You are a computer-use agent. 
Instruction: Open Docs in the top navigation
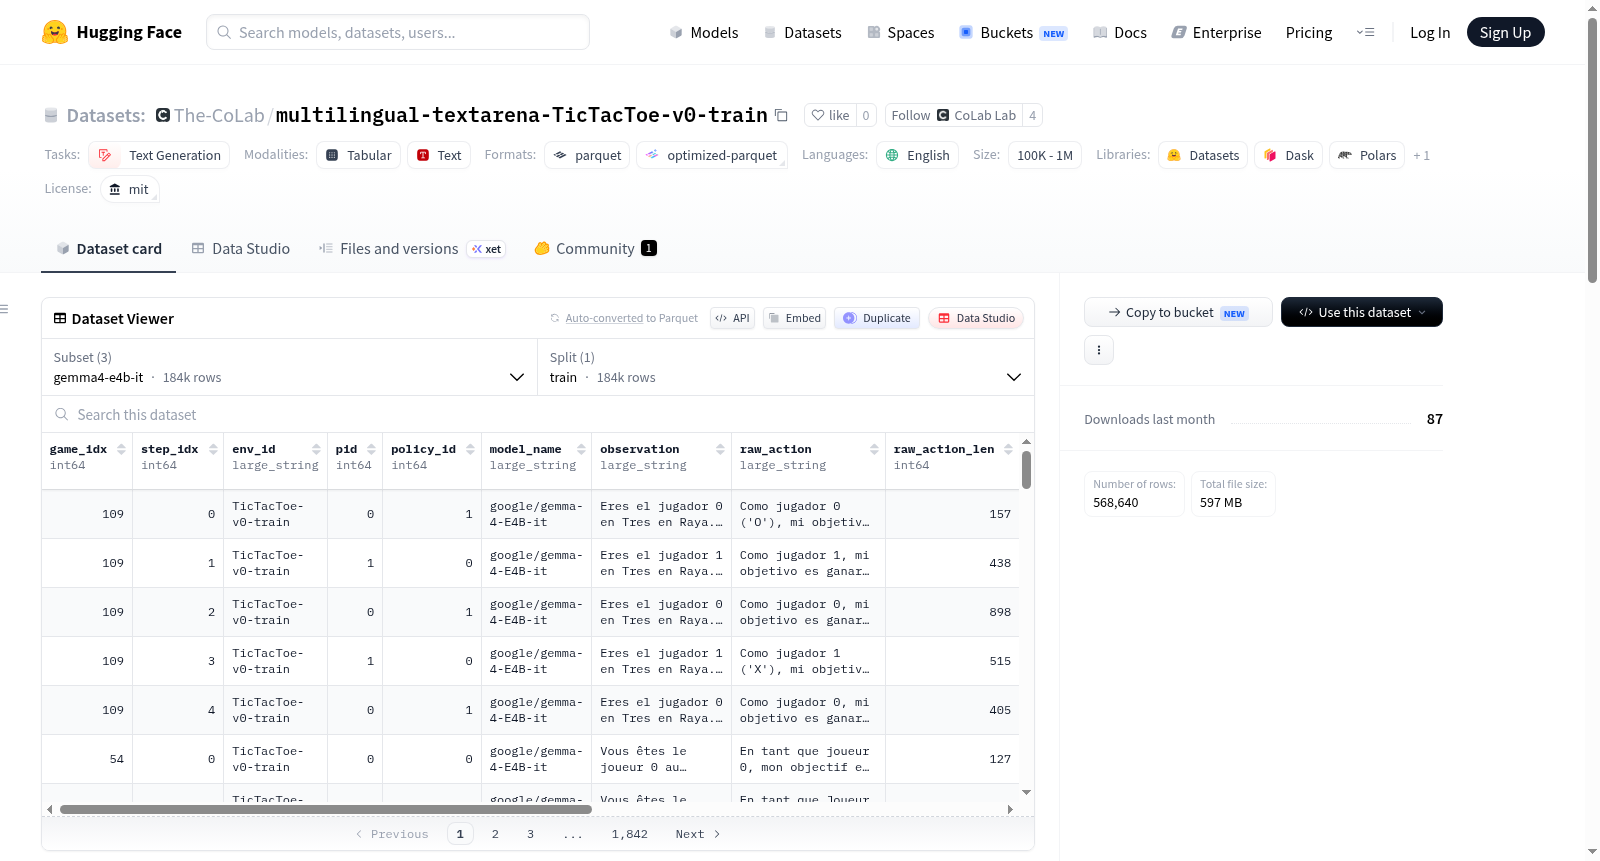pyautogui.click(x=1120, y=33)
